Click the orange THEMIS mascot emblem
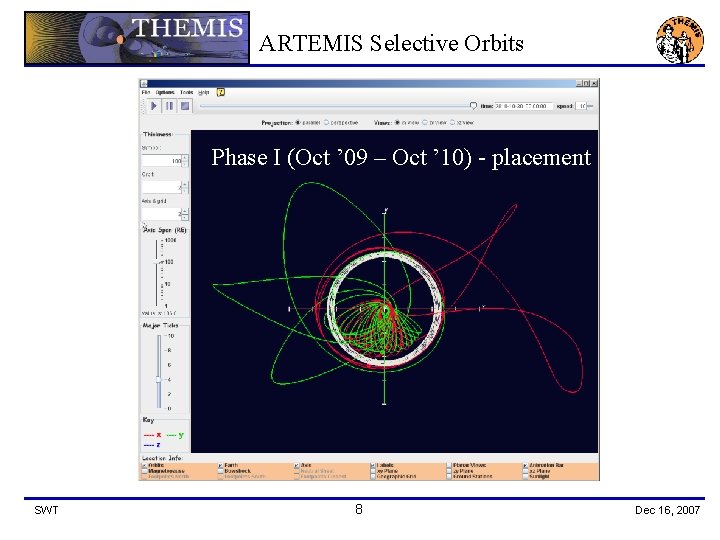The image size is (720, 540). pyautogui.click(x=680, y=40)
